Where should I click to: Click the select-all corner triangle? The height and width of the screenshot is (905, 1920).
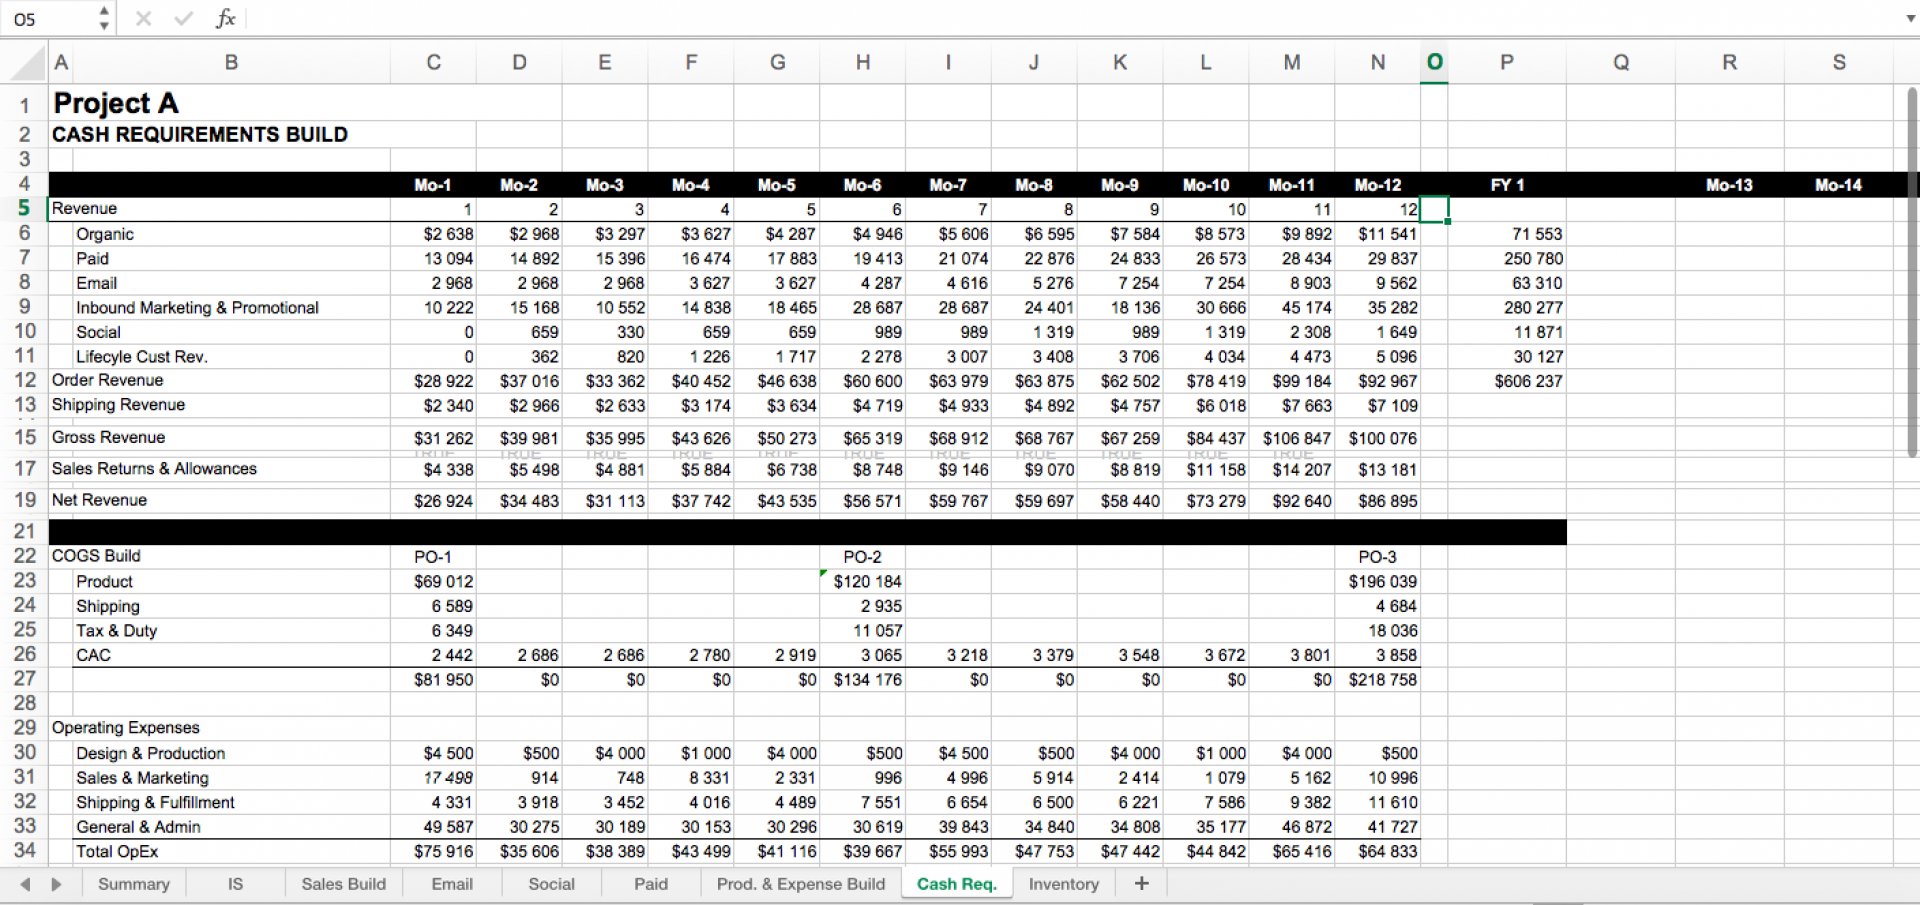(30, 63)
